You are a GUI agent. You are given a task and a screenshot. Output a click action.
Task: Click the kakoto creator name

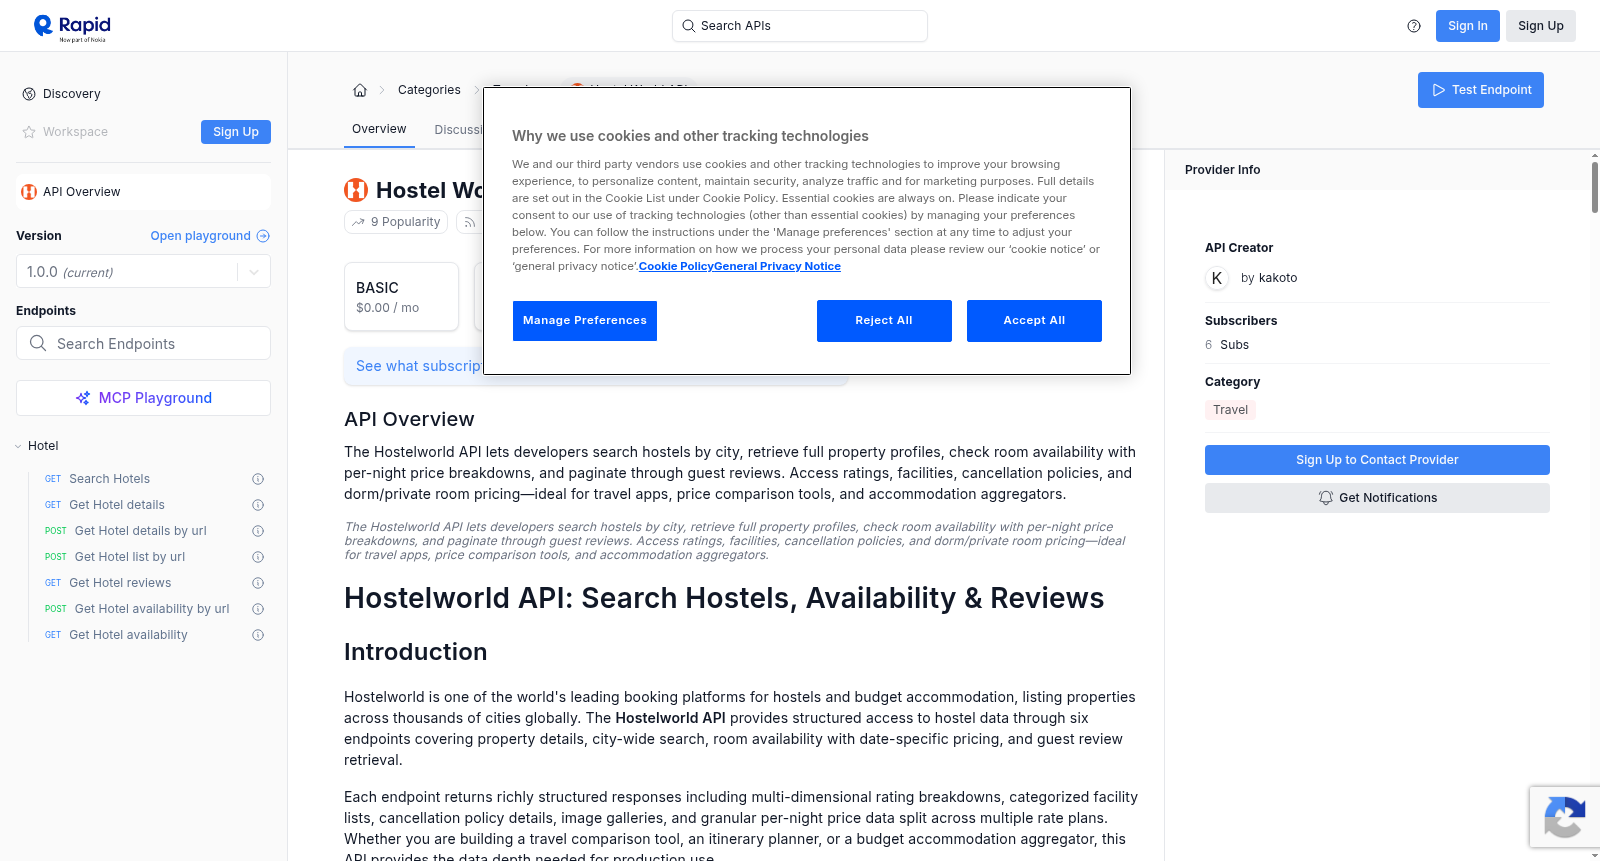(x=1278, y=278)
